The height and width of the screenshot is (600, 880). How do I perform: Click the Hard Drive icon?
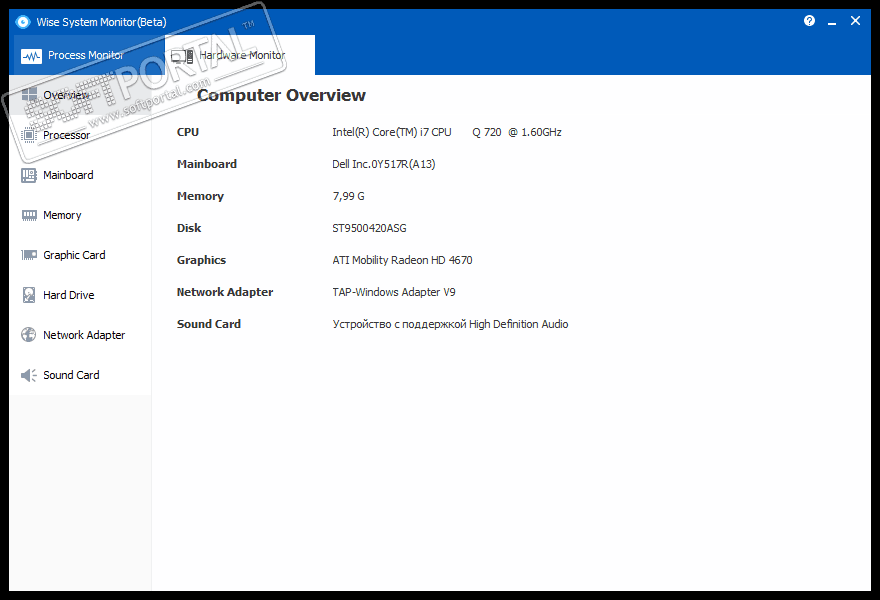[x=29, y=295]
